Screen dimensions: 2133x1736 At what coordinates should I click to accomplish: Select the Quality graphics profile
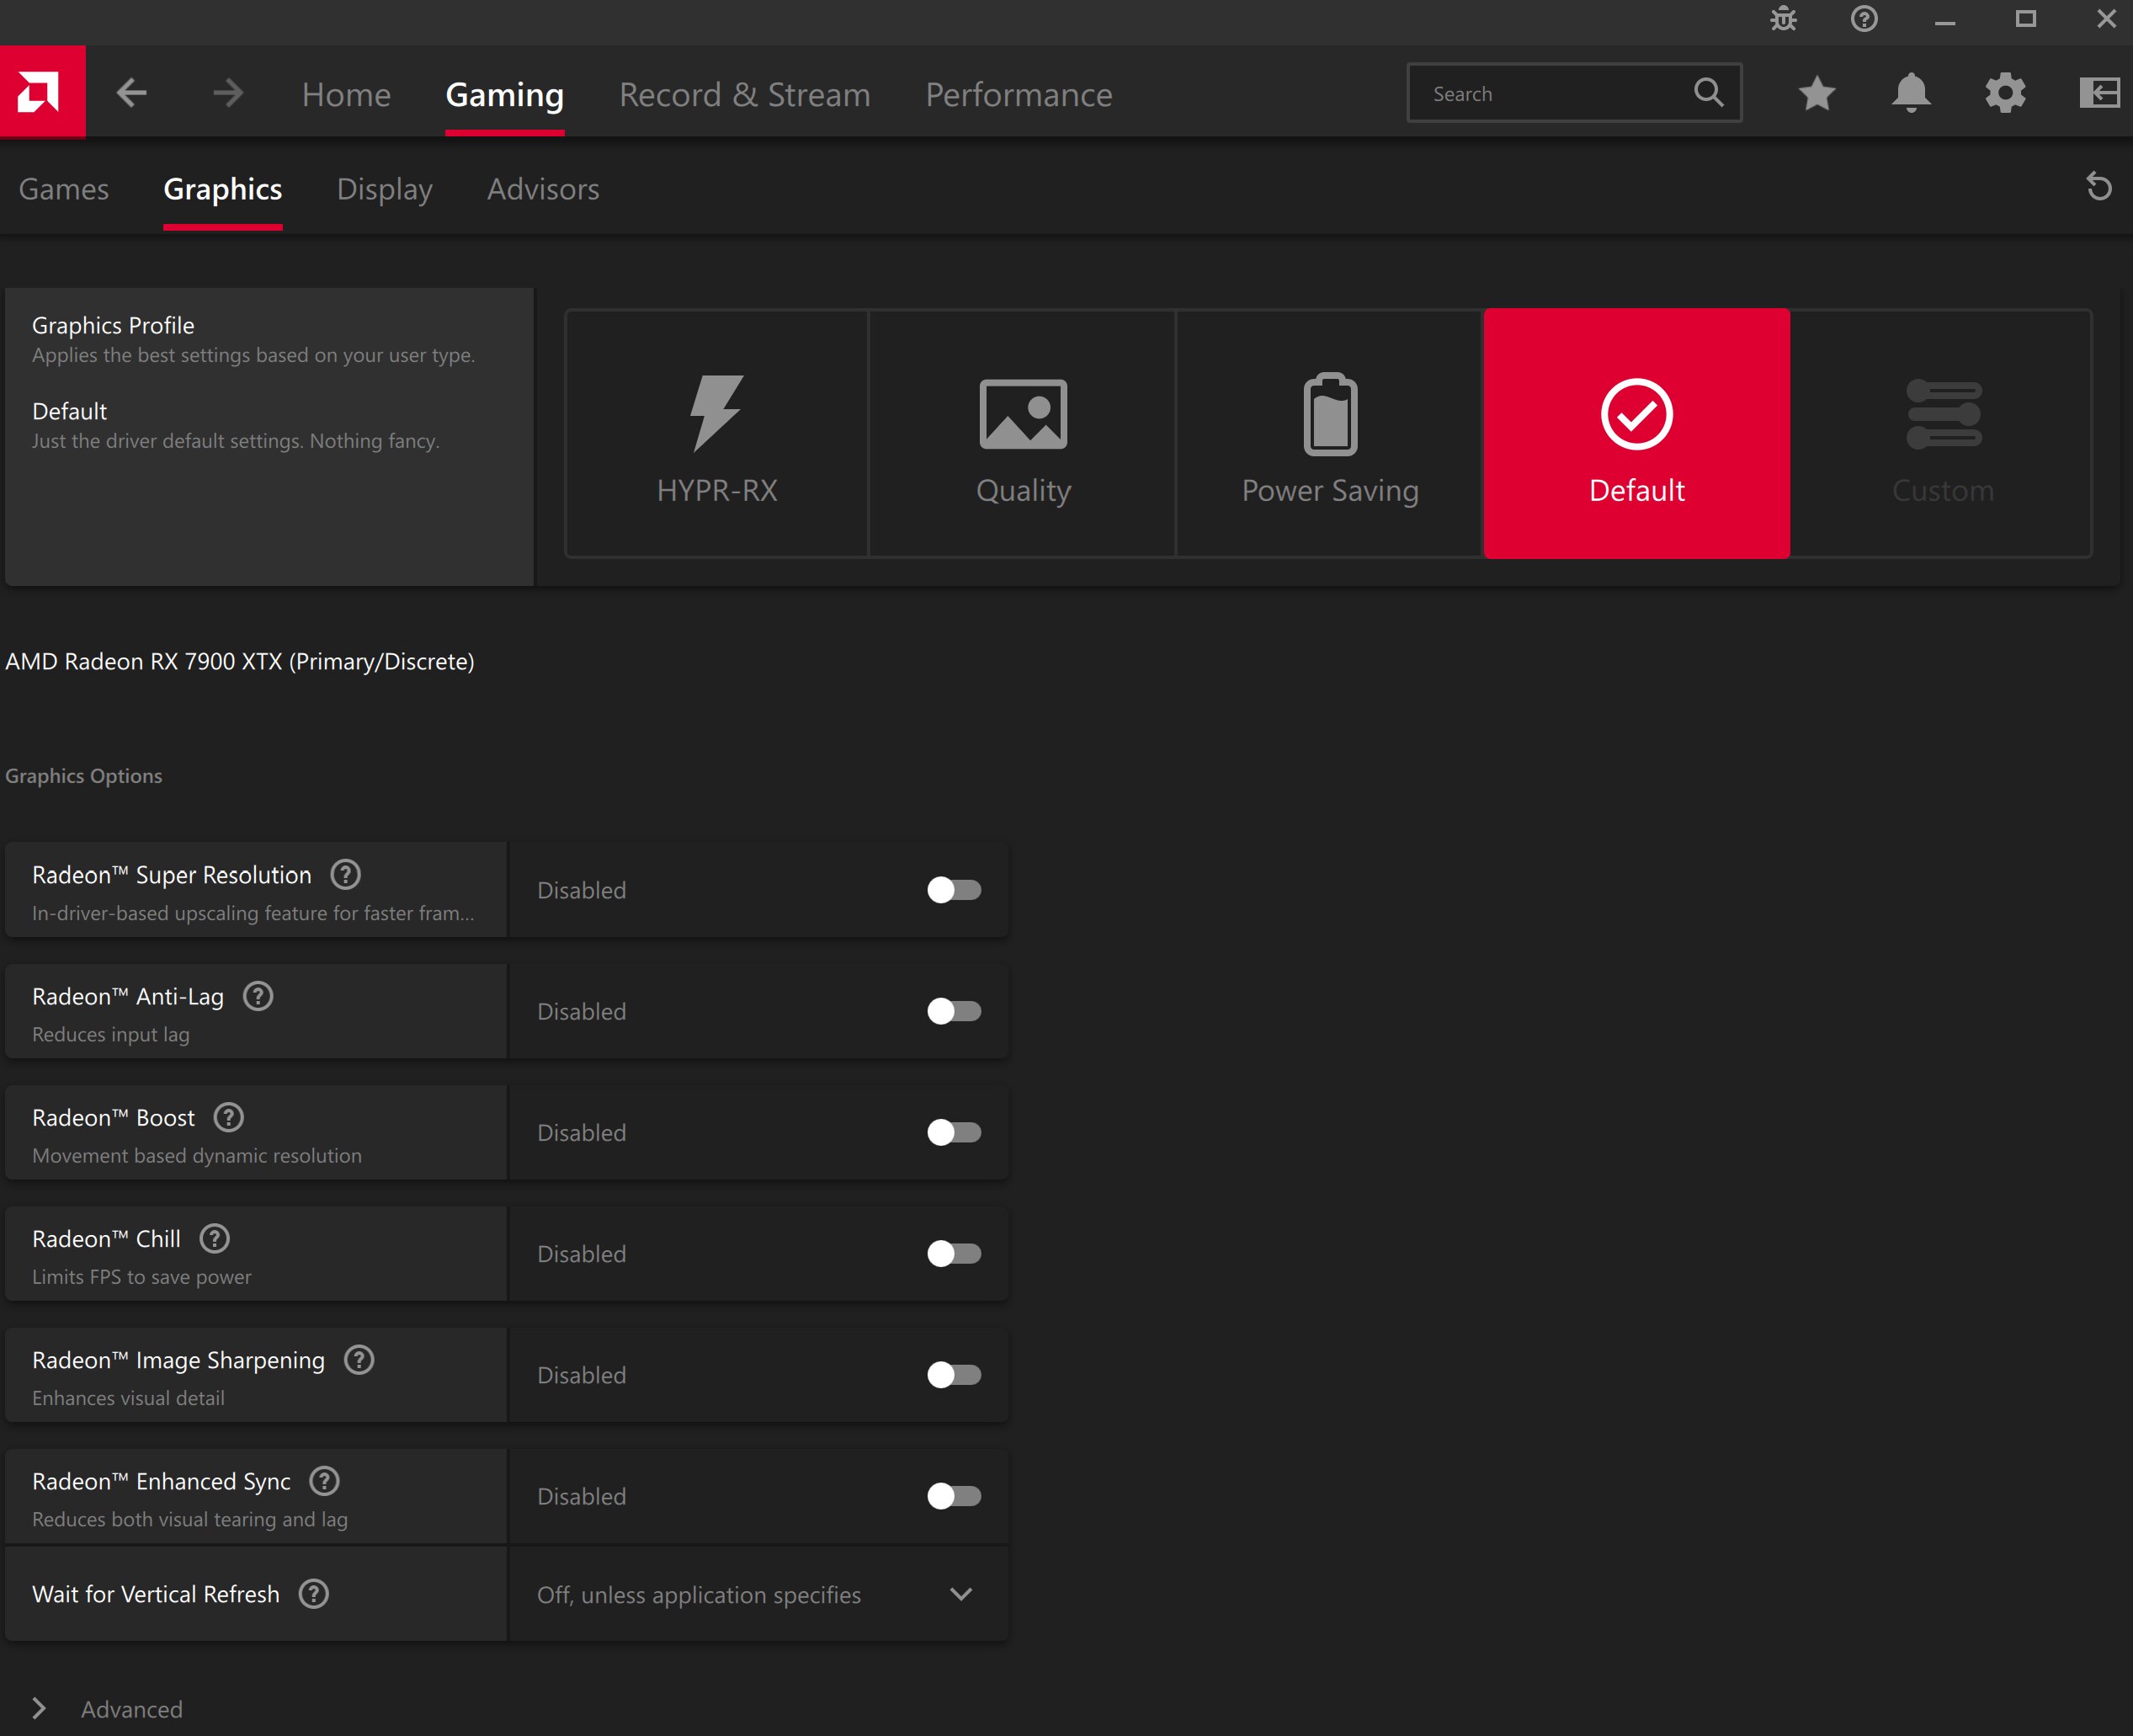[x=1022, y=433]
